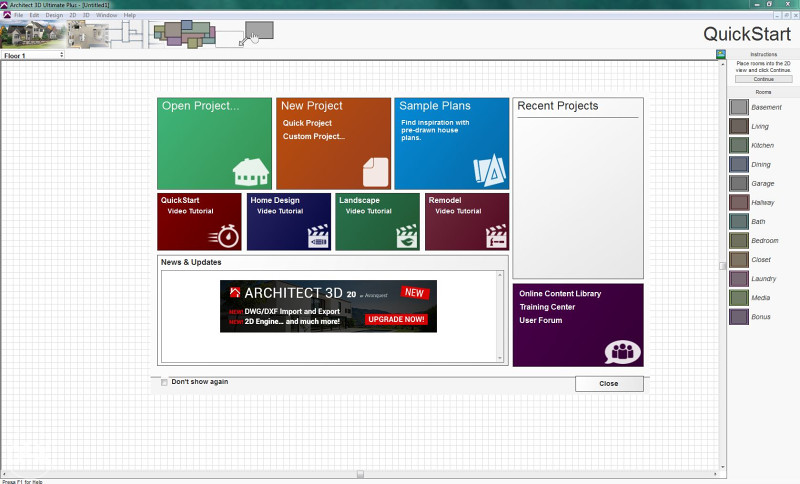800x484 pixels.
Task: Click the Remodel Video Tutorial text
Action: [458, 211]
